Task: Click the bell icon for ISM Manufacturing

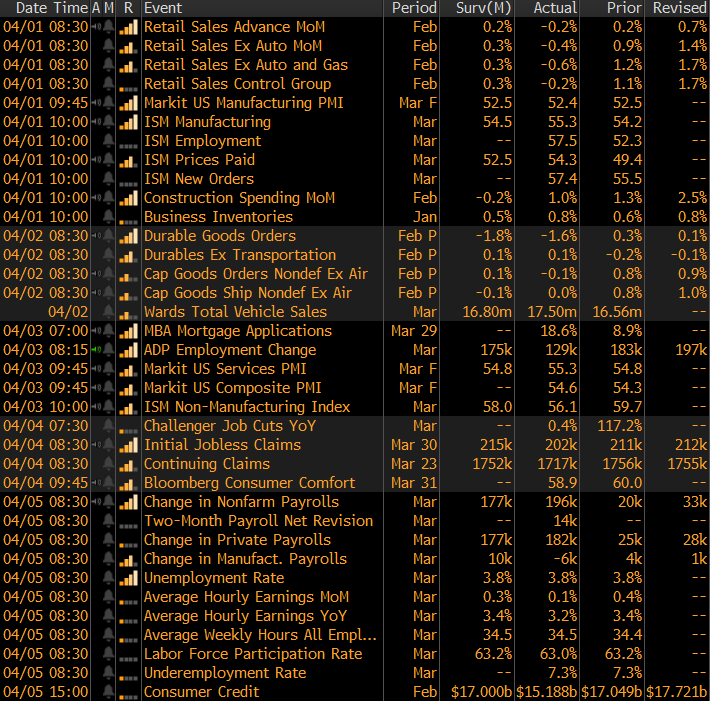Action: click(107, 122)
